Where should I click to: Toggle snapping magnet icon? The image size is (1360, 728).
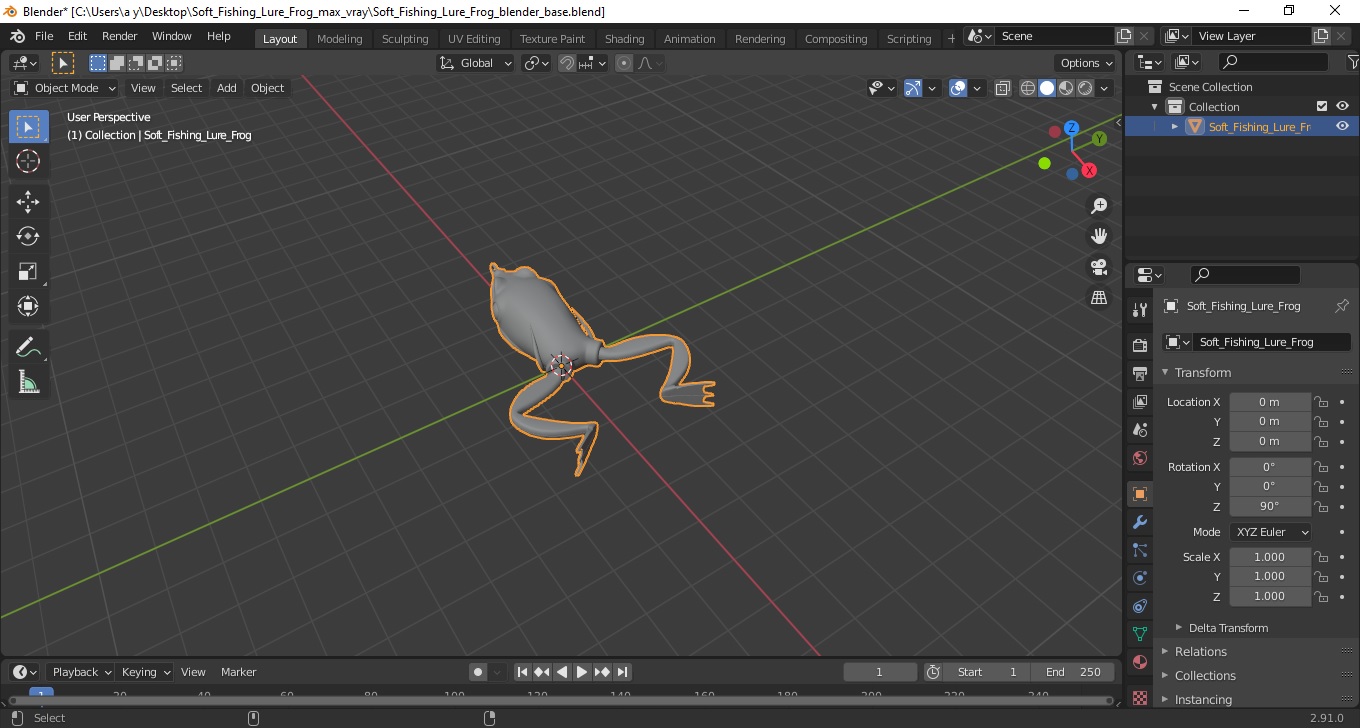coord(567,63)
